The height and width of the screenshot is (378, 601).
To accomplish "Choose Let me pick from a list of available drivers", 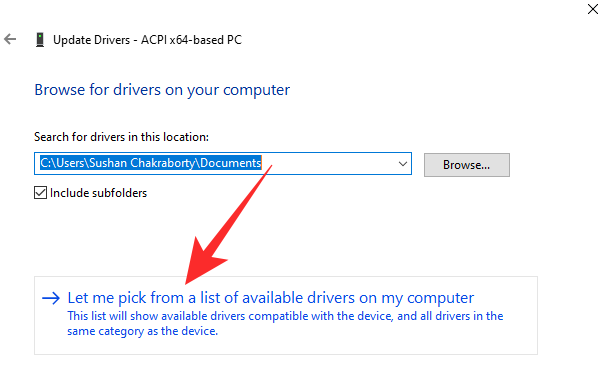I will [271, 298].
